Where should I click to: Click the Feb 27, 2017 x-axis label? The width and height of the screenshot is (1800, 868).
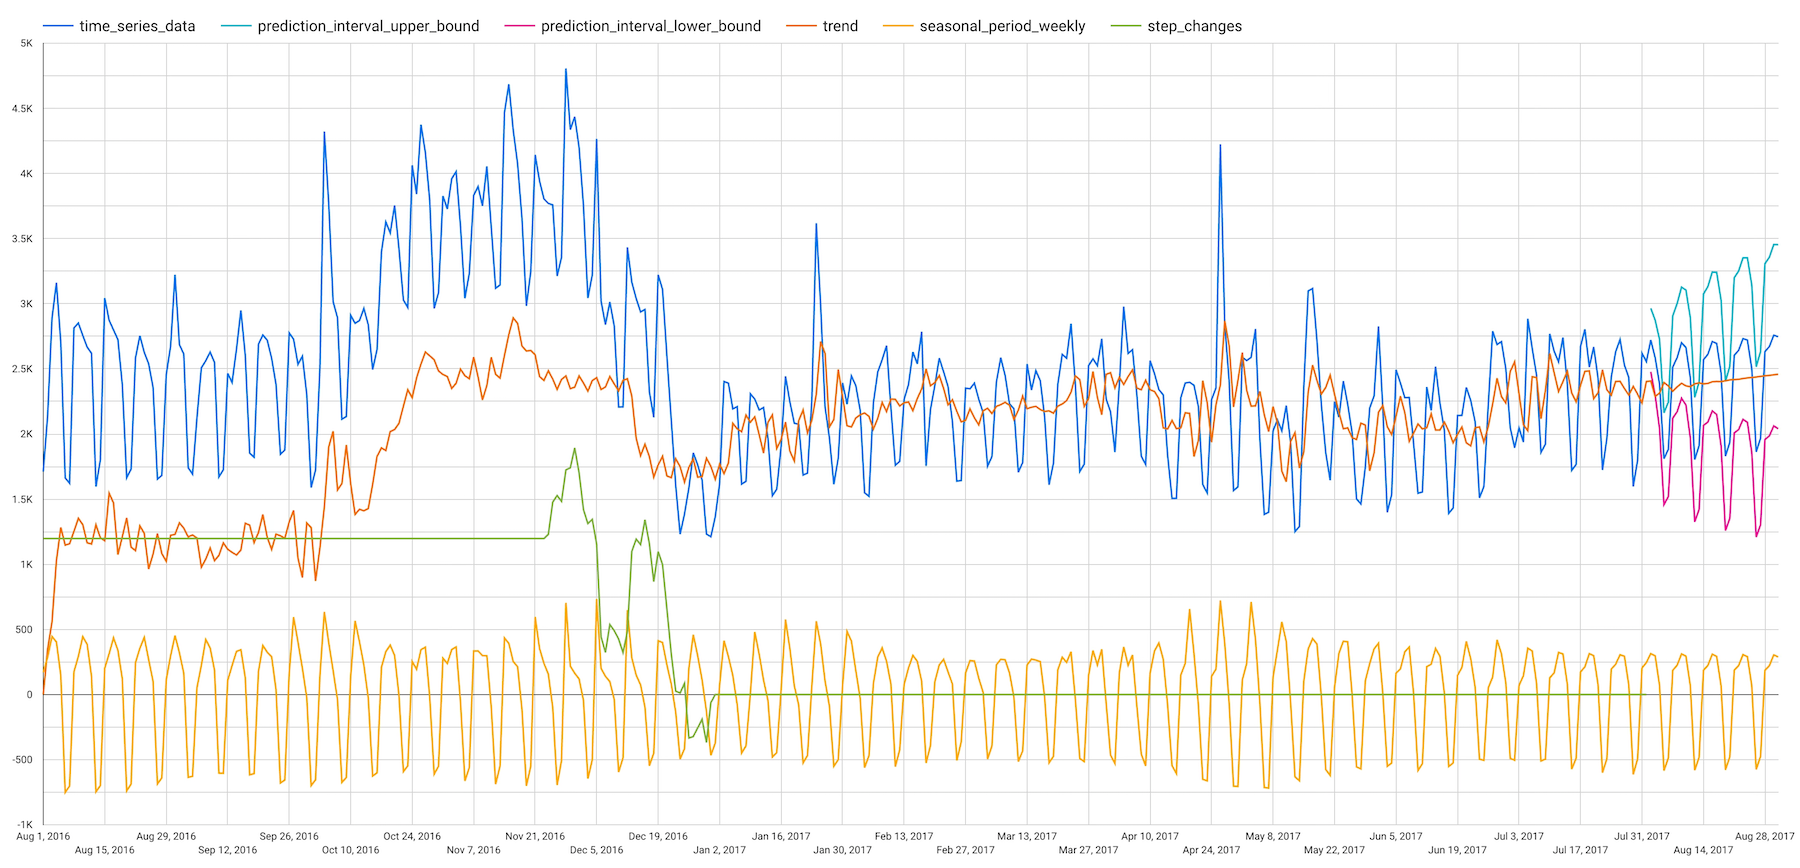pyautogui.click(x=966, y=850)
